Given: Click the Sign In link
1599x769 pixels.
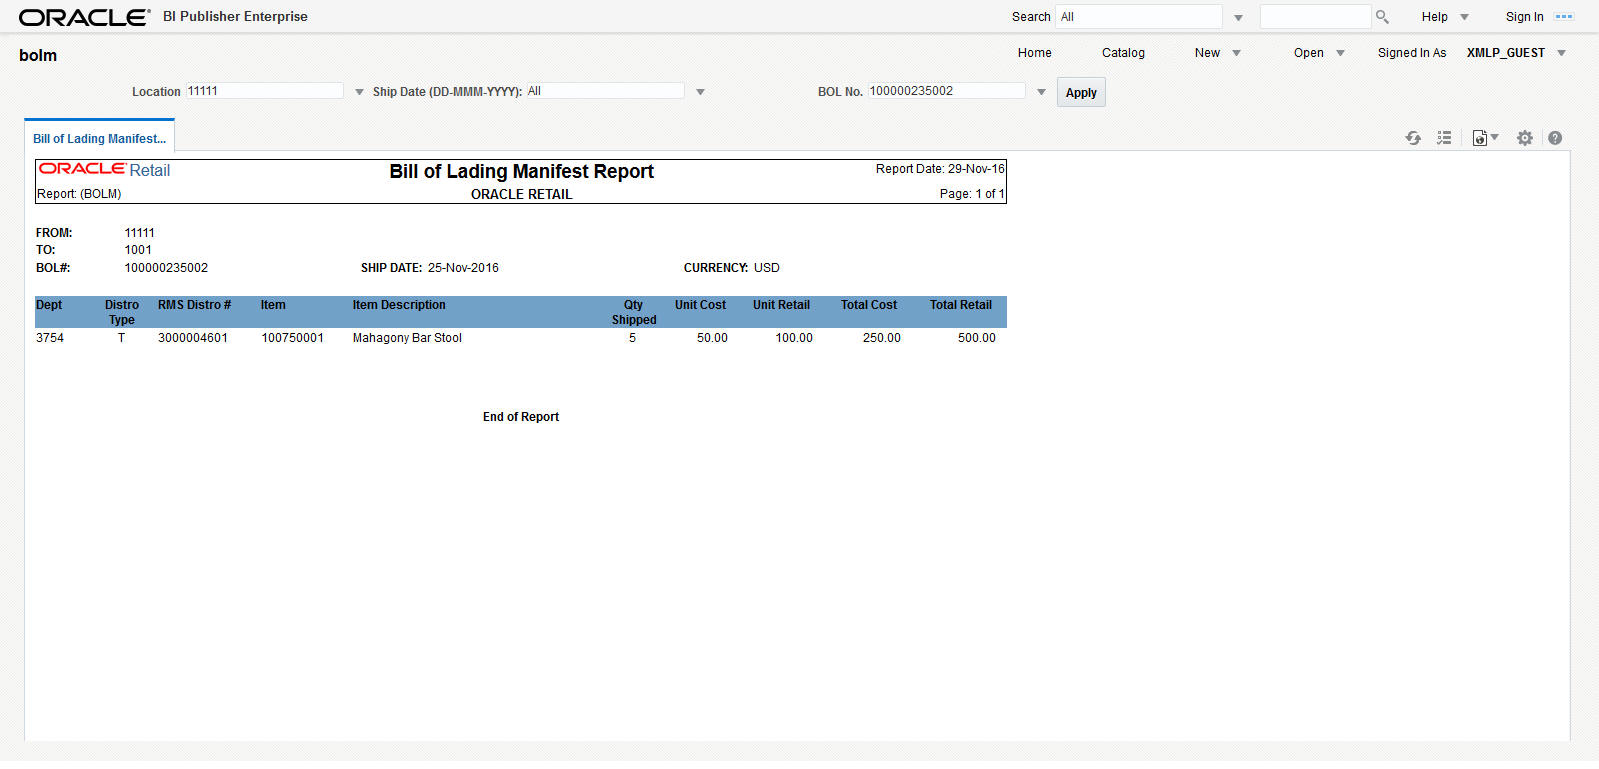Looking at the screenshot, I should [1524, 17].
